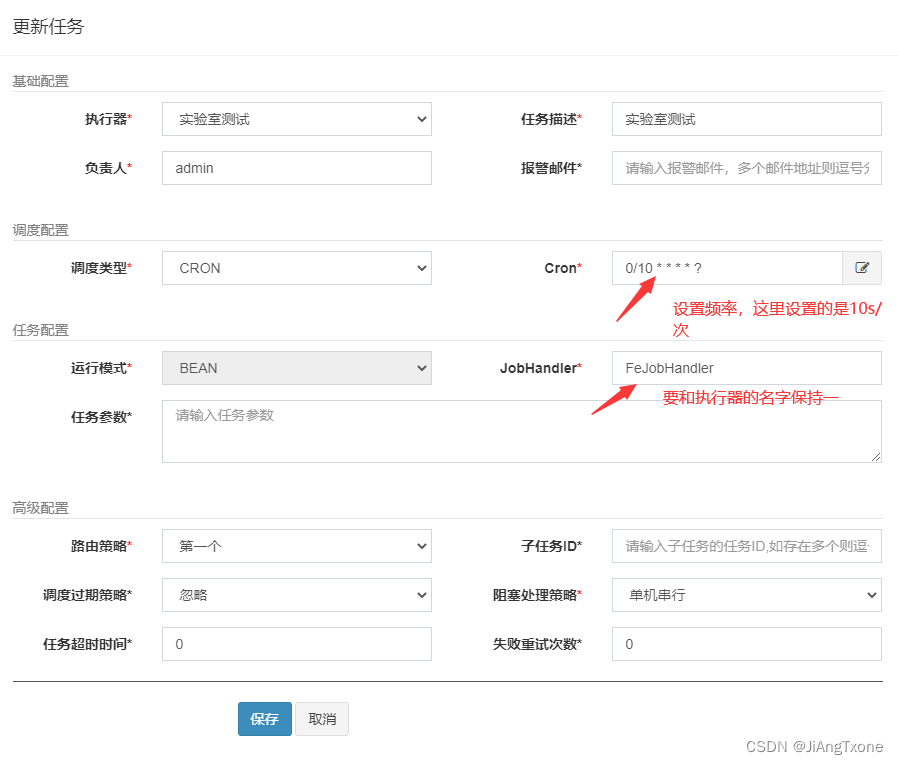
Task: Click the JobHandler field label
Action: click(x=541, y=368)
